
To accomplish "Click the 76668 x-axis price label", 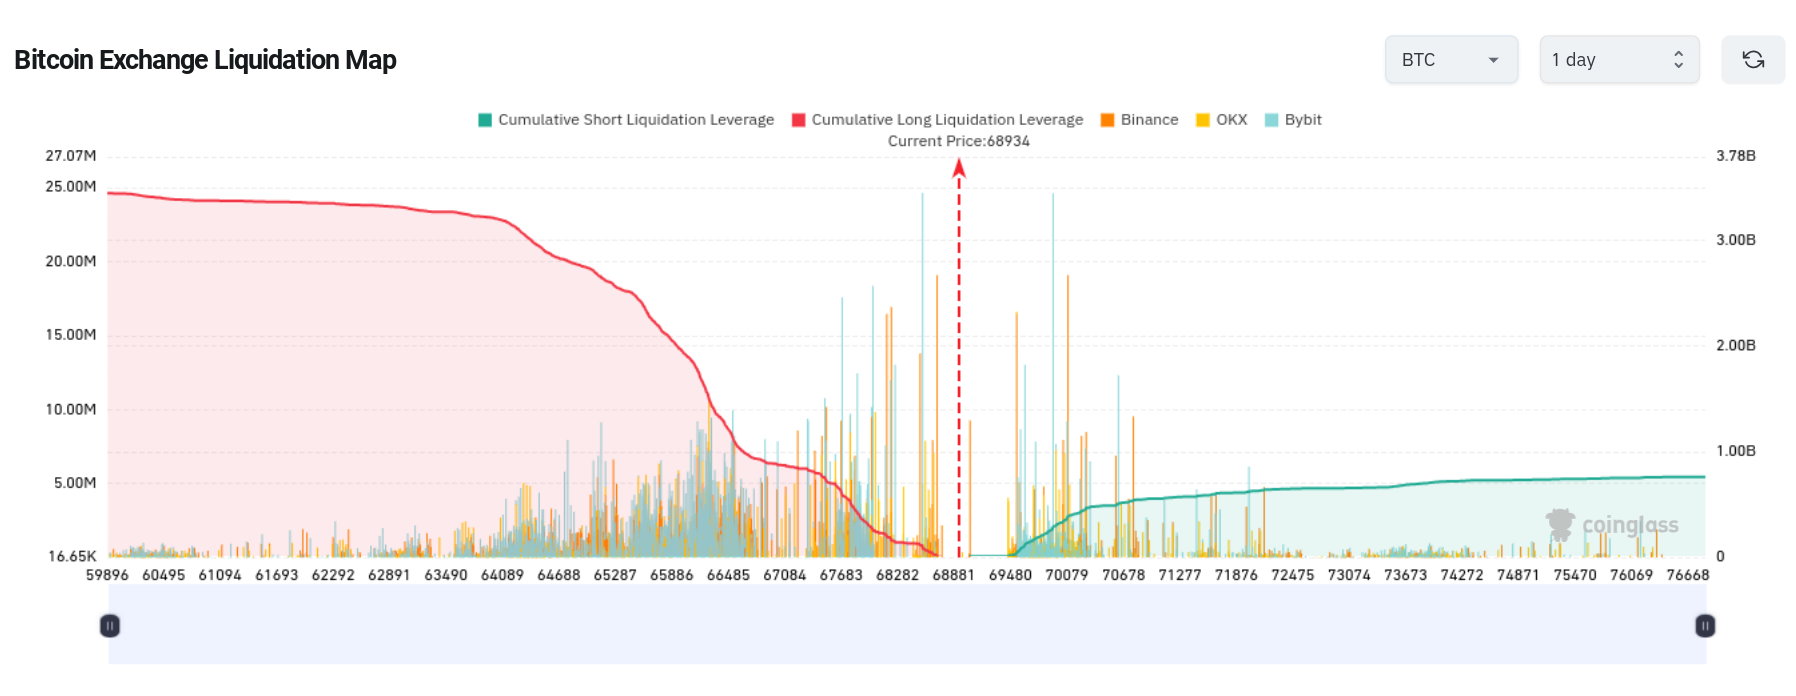I will [1687, 575].
